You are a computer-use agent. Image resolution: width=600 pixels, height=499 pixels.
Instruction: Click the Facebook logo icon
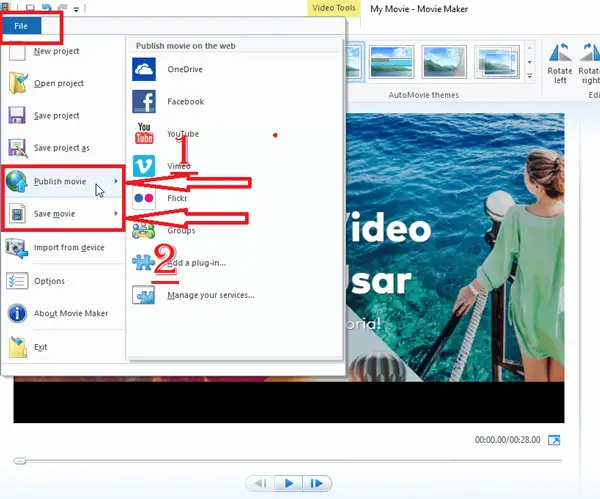tap(144, 101)
